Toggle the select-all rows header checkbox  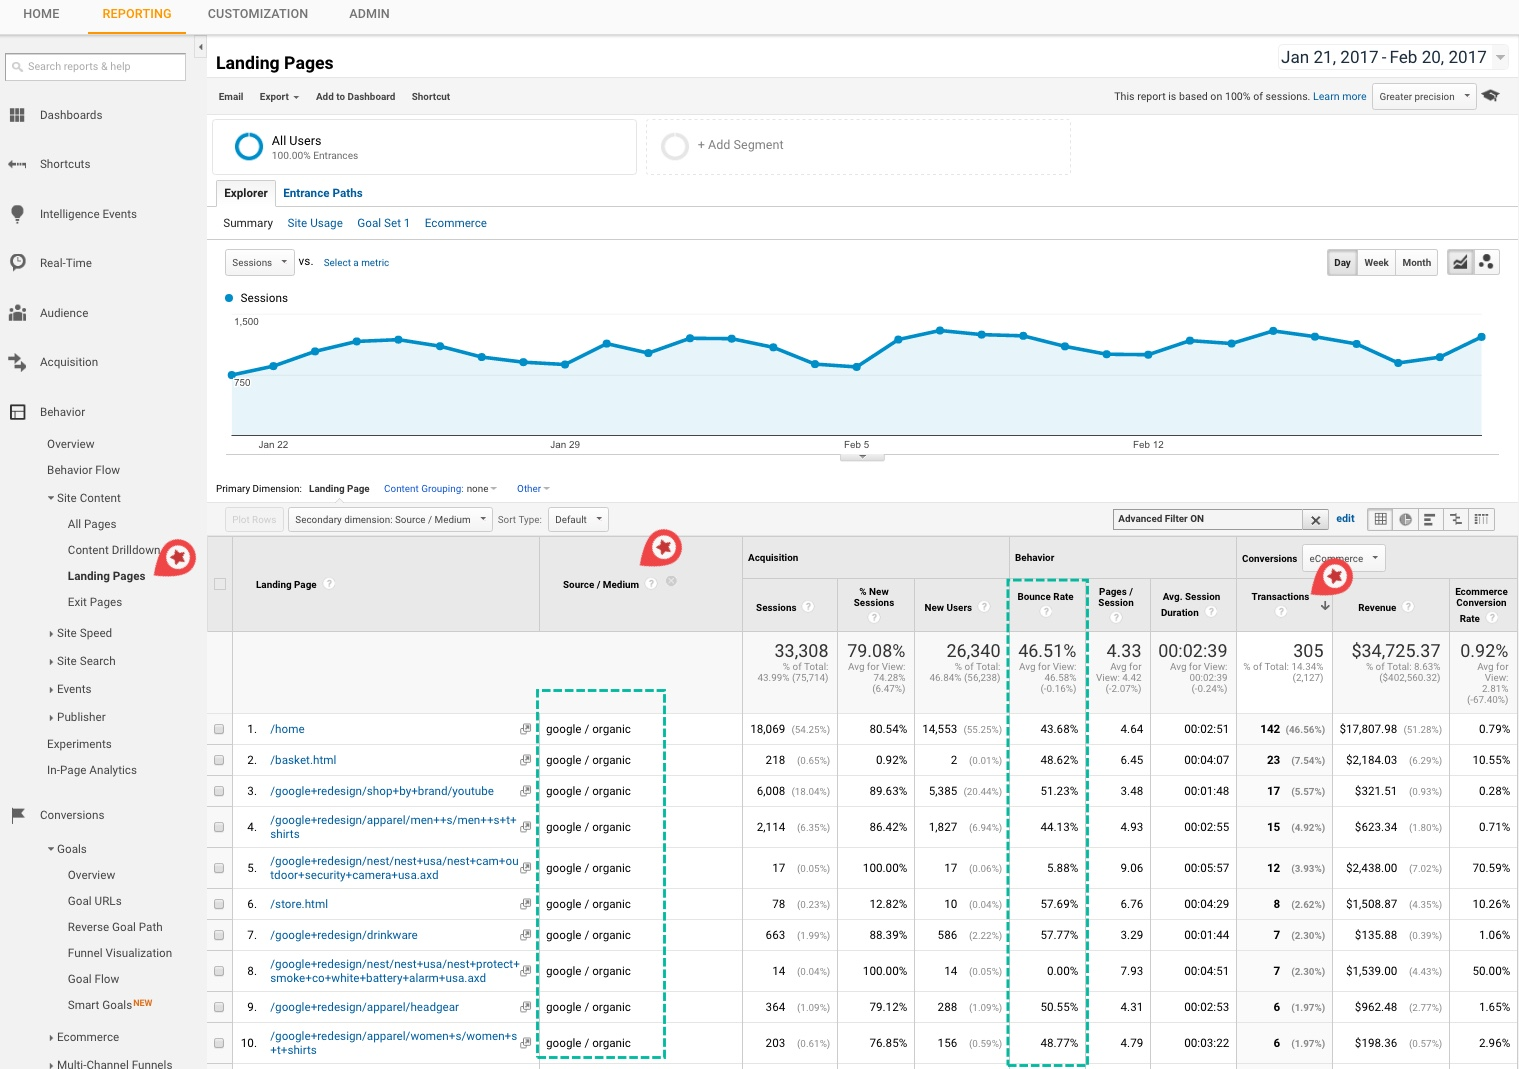220,584
